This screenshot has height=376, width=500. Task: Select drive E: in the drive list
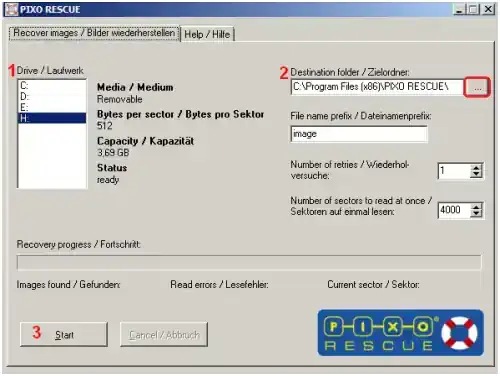point(52,107)
